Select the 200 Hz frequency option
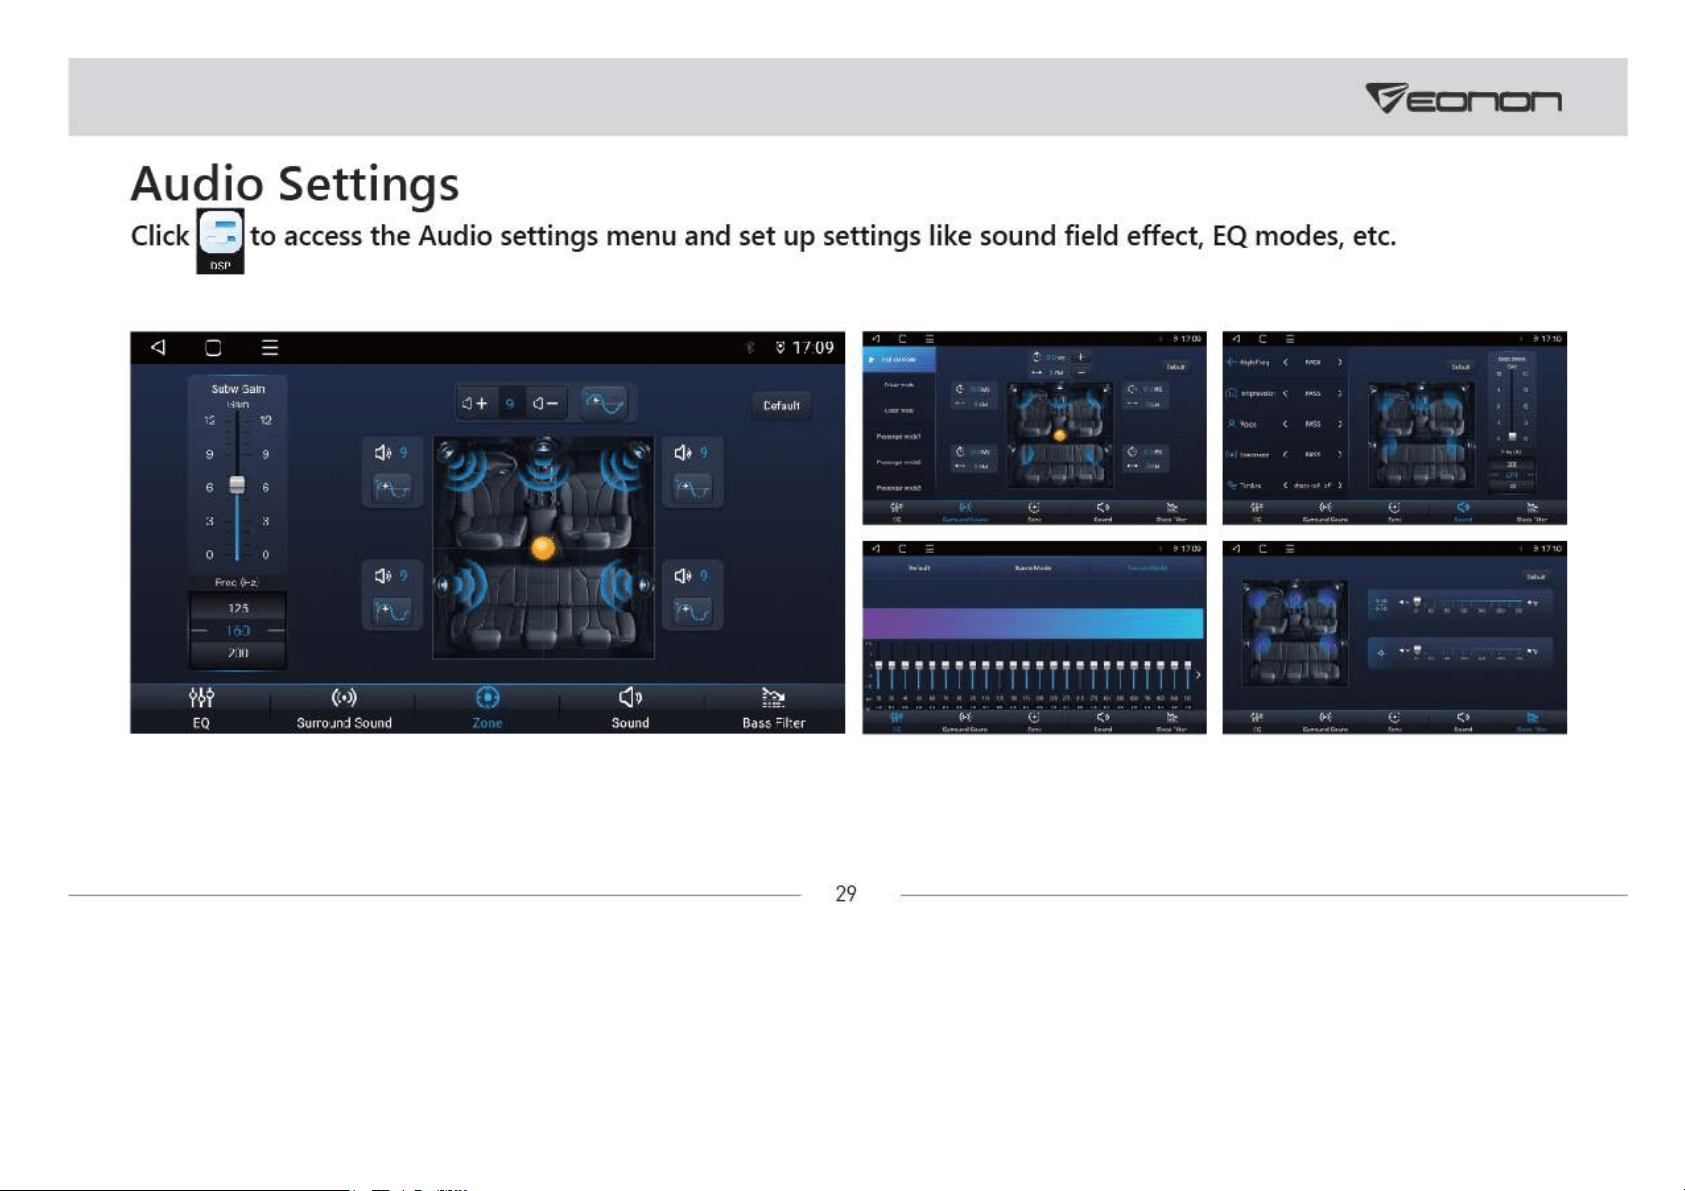The height and width of the screenshot is (1191, 1685). click(238, 653)
